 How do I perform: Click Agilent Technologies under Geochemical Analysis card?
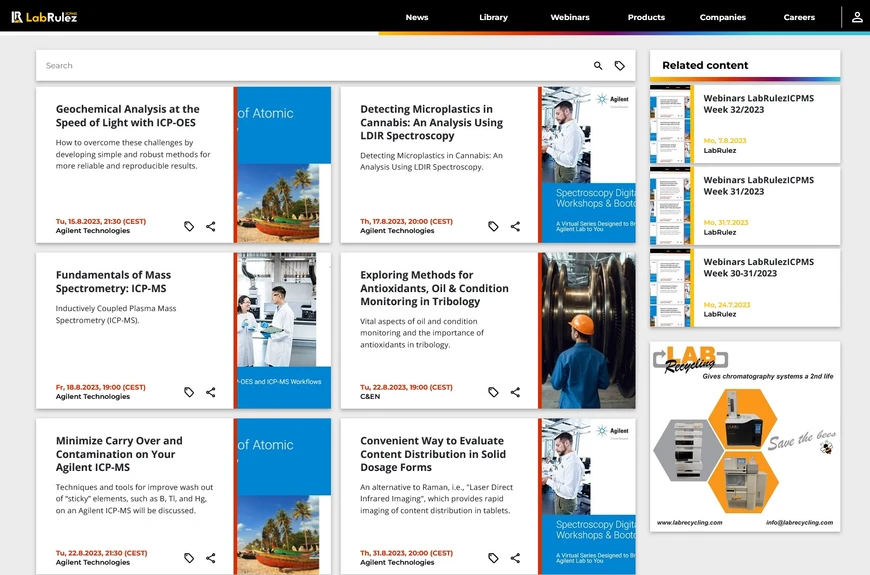pos(93,230)
